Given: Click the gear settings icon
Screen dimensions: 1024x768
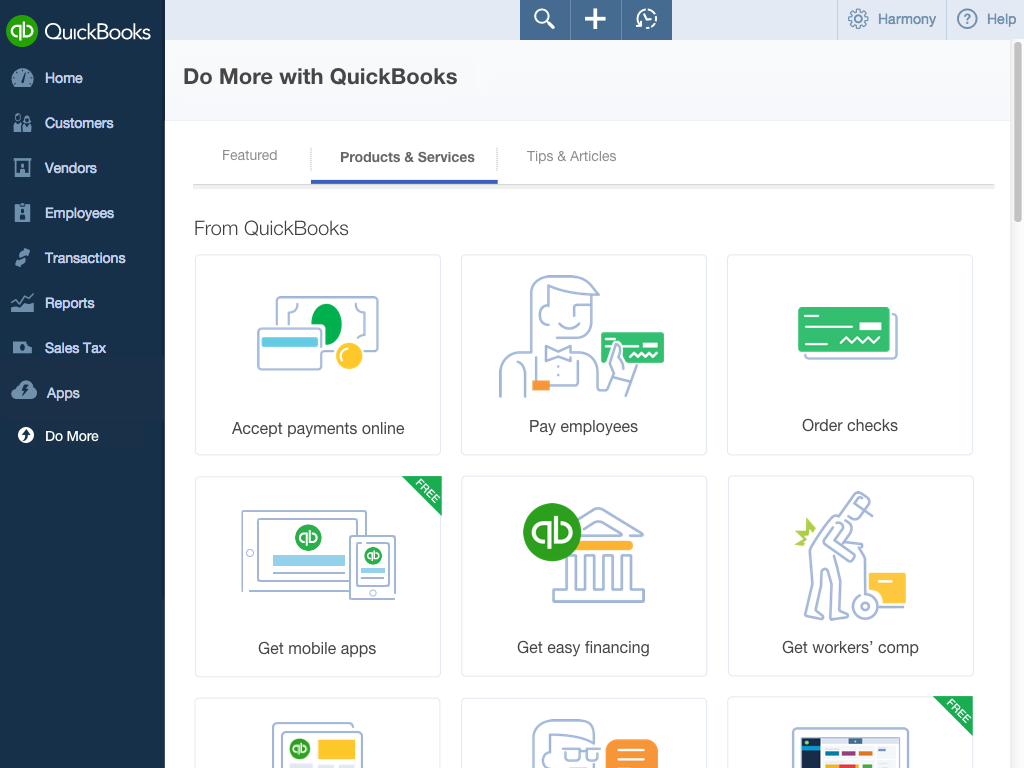Looking at the screenshot, I should click(858, 19).
